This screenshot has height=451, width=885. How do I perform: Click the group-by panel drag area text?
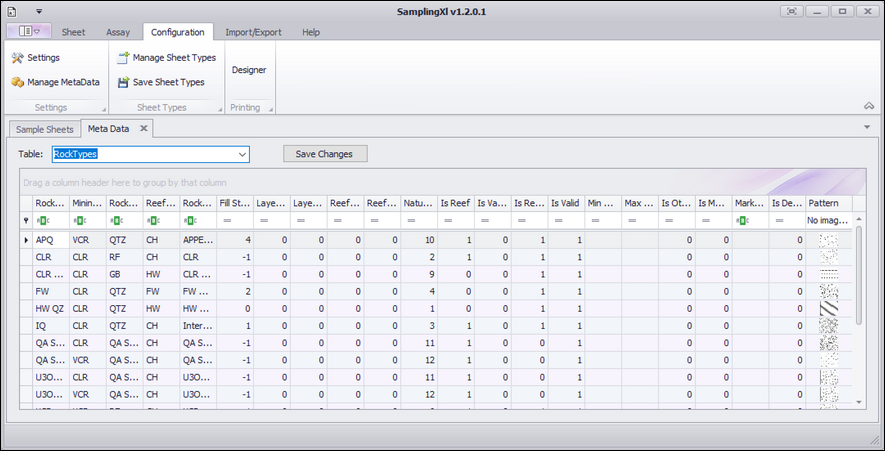coord(125,182)
